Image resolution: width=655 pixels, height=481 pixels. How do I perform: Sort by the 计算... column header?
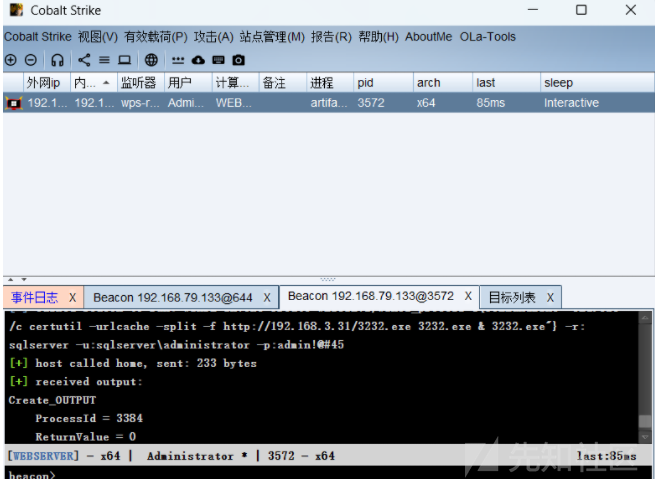[x=236, y=83]
